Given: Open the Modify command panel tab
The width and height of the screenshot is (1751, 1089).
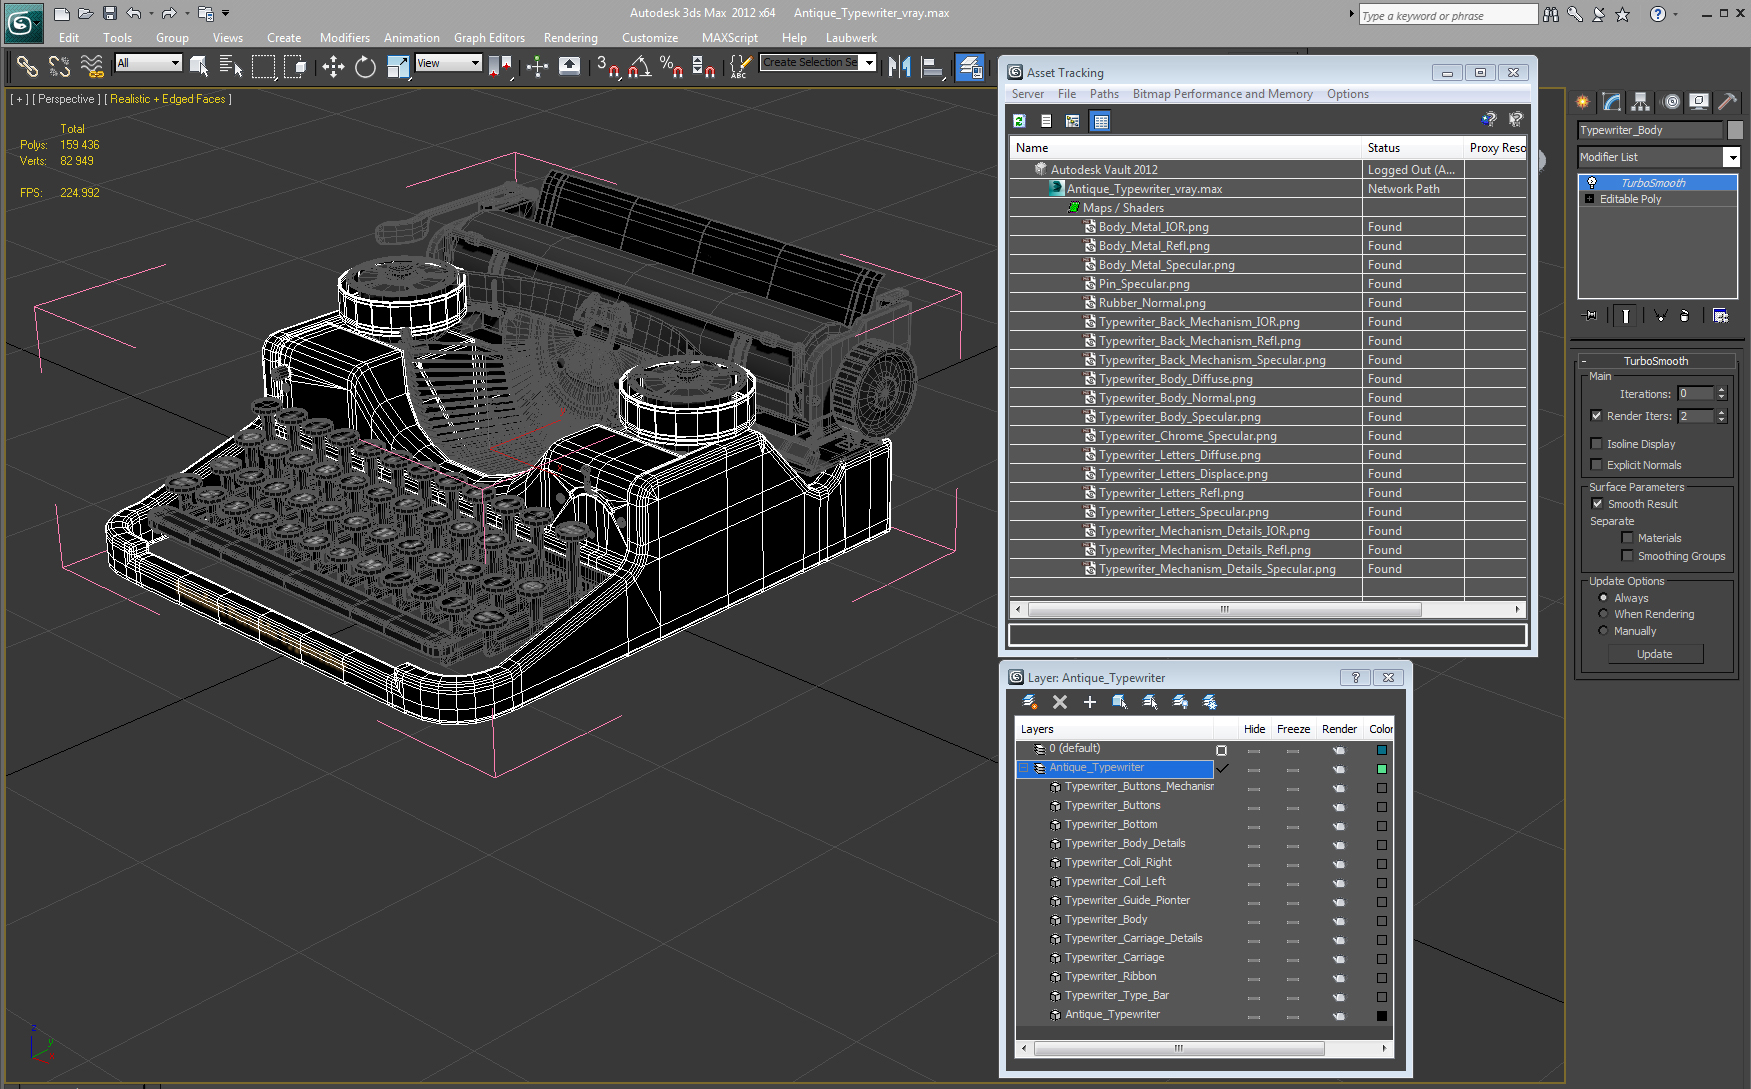Looking at the screenshot, I should click(x=1611, y=102).
